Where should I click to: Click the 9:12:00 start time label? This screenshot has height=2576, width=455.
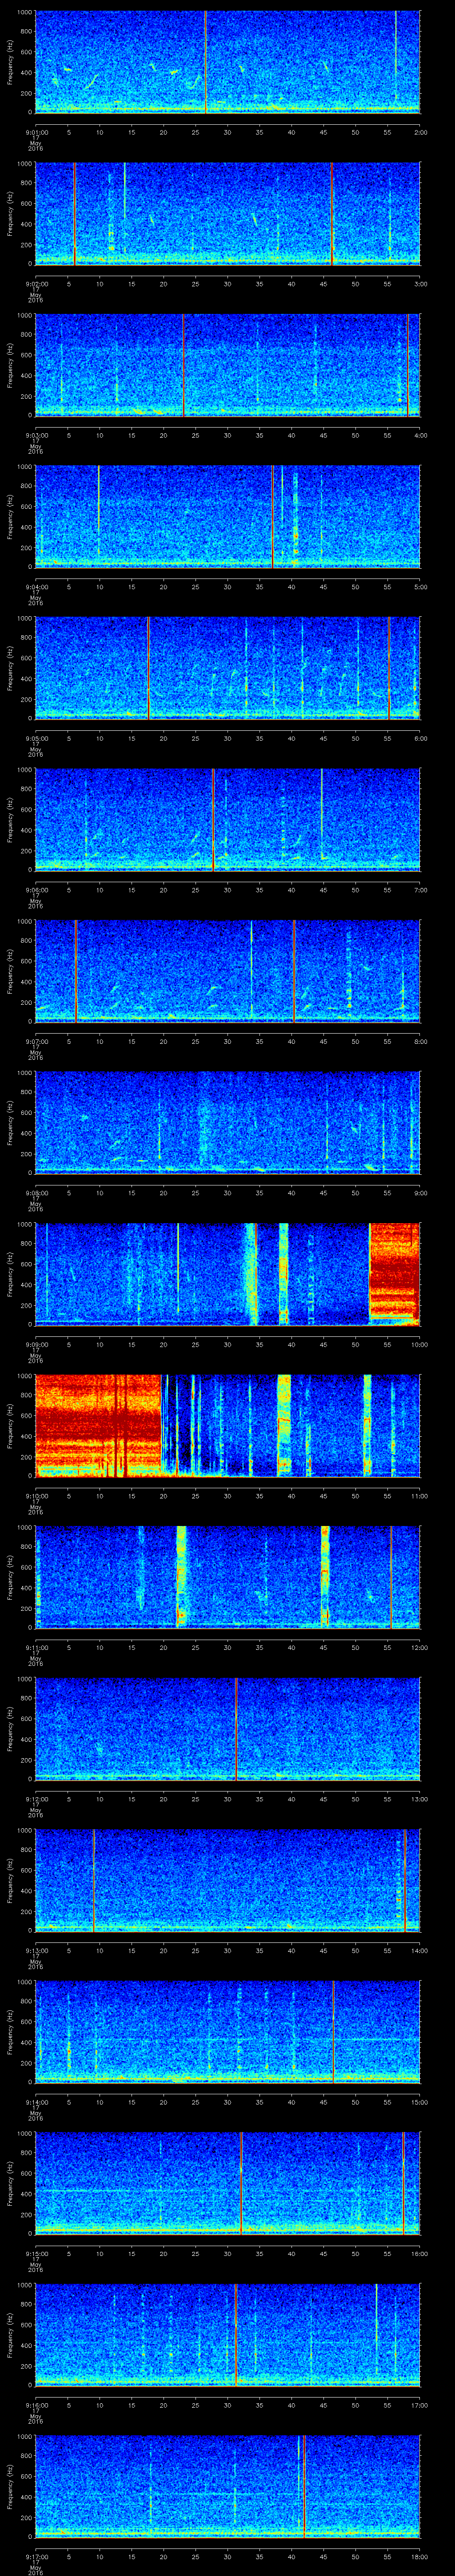(37, 1800)
